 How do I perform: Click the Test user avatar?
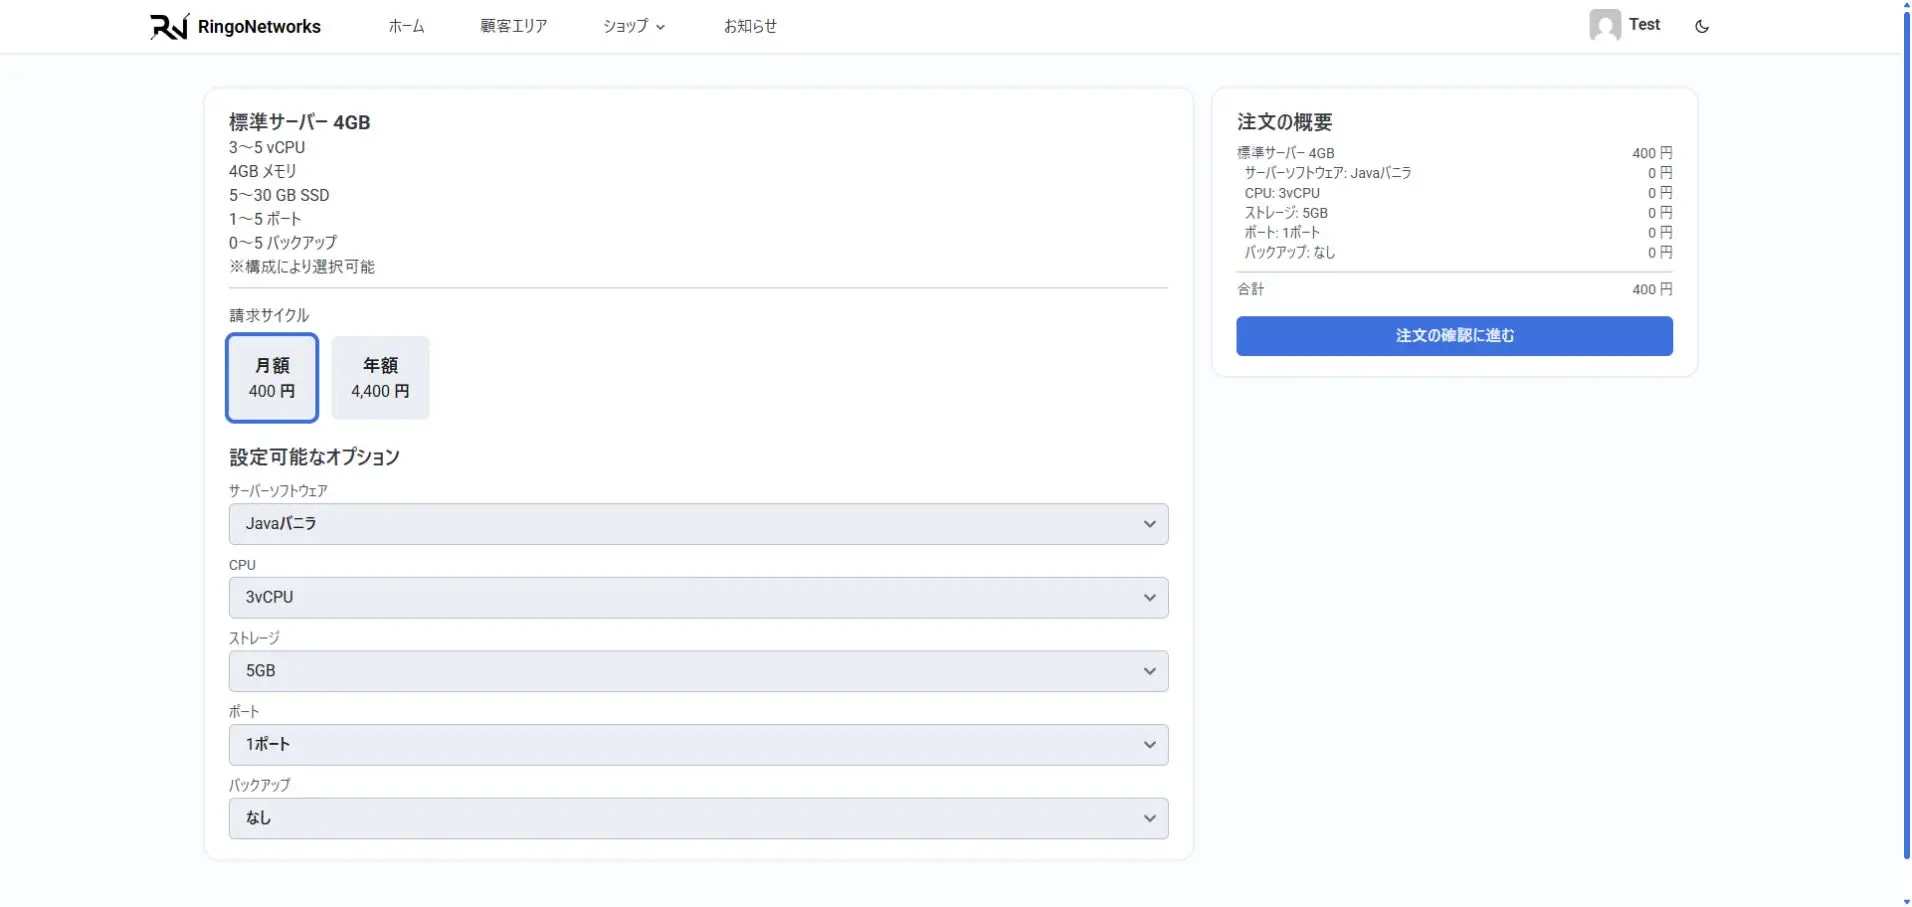coord(1605,25)
